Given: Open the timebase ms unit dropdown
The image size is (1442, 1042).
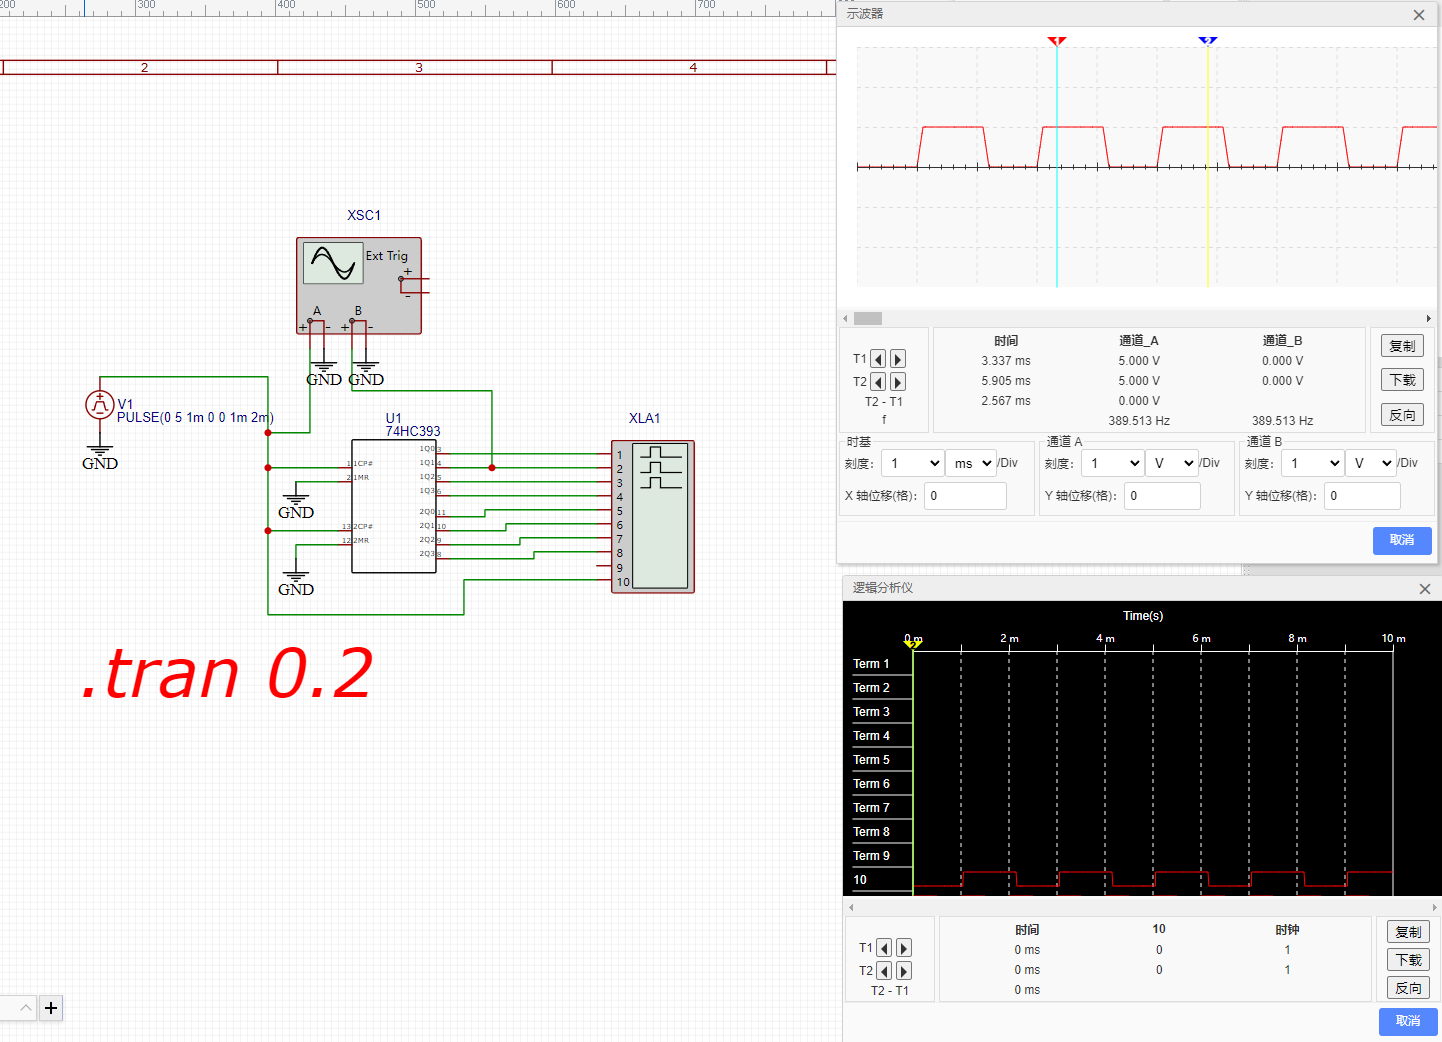Looking at the screenshot, I should tap(971, 463).
